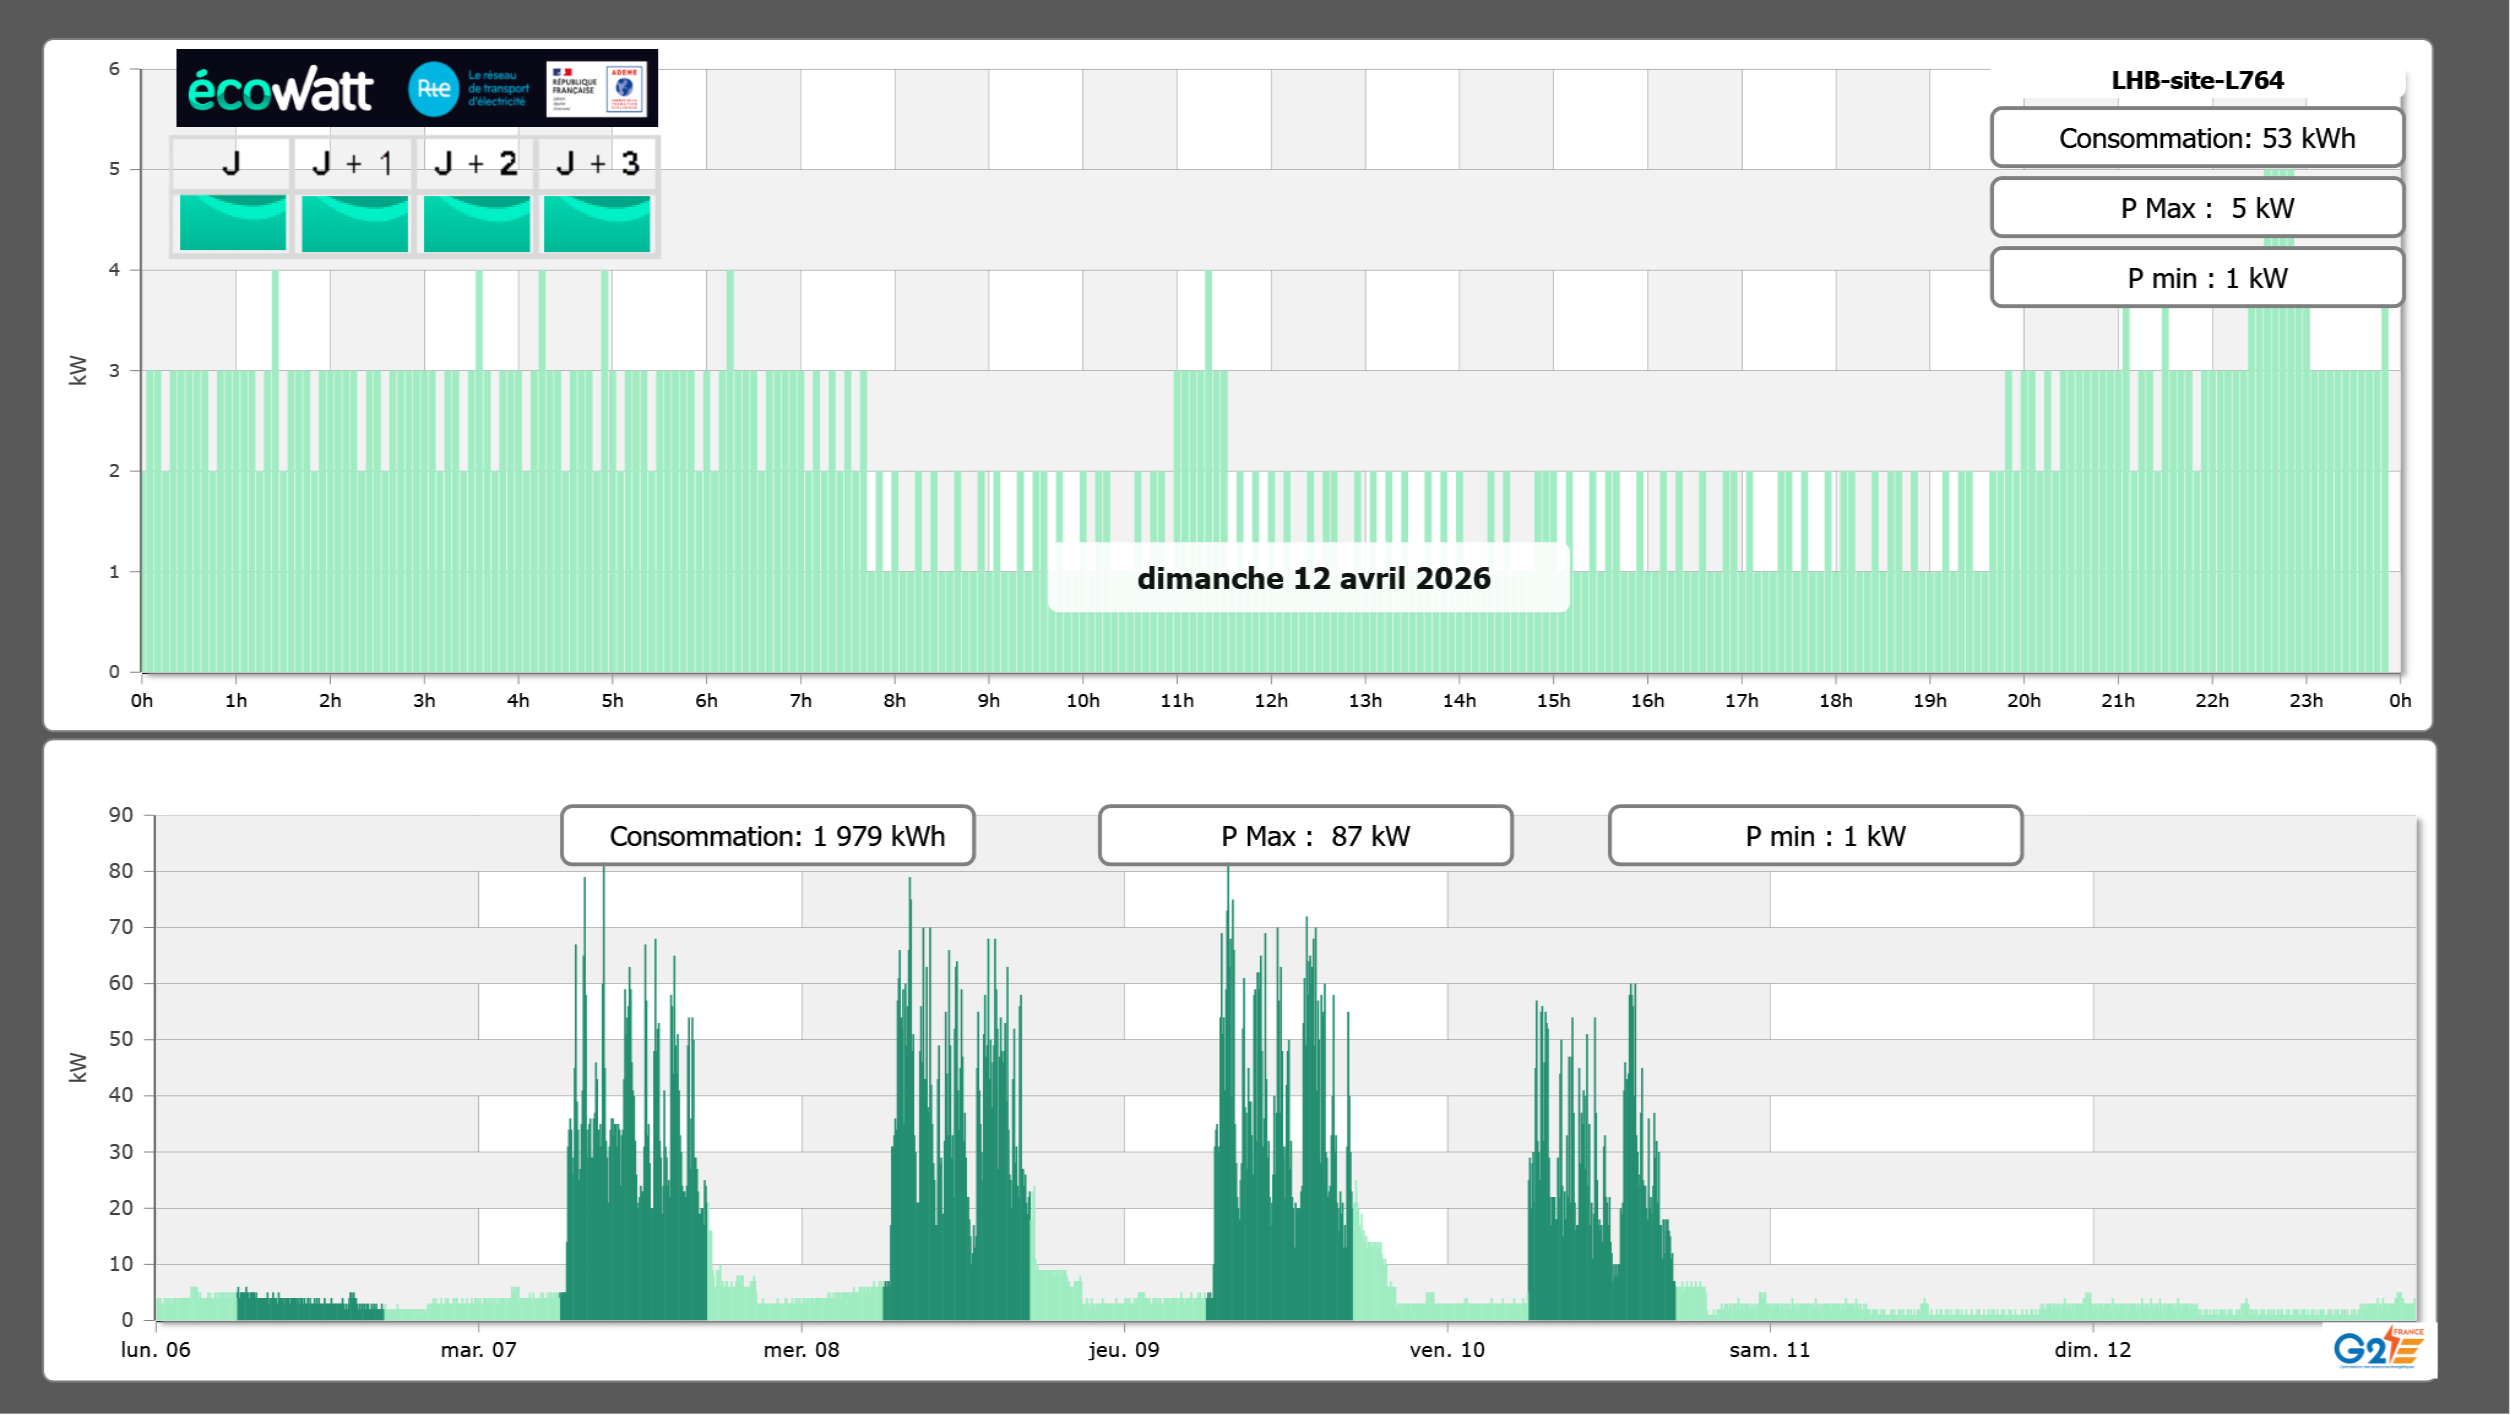Click the J + 1 forecast header
The height and width of the screenshot is (1415, 2511).
click(x=353, y=163)
